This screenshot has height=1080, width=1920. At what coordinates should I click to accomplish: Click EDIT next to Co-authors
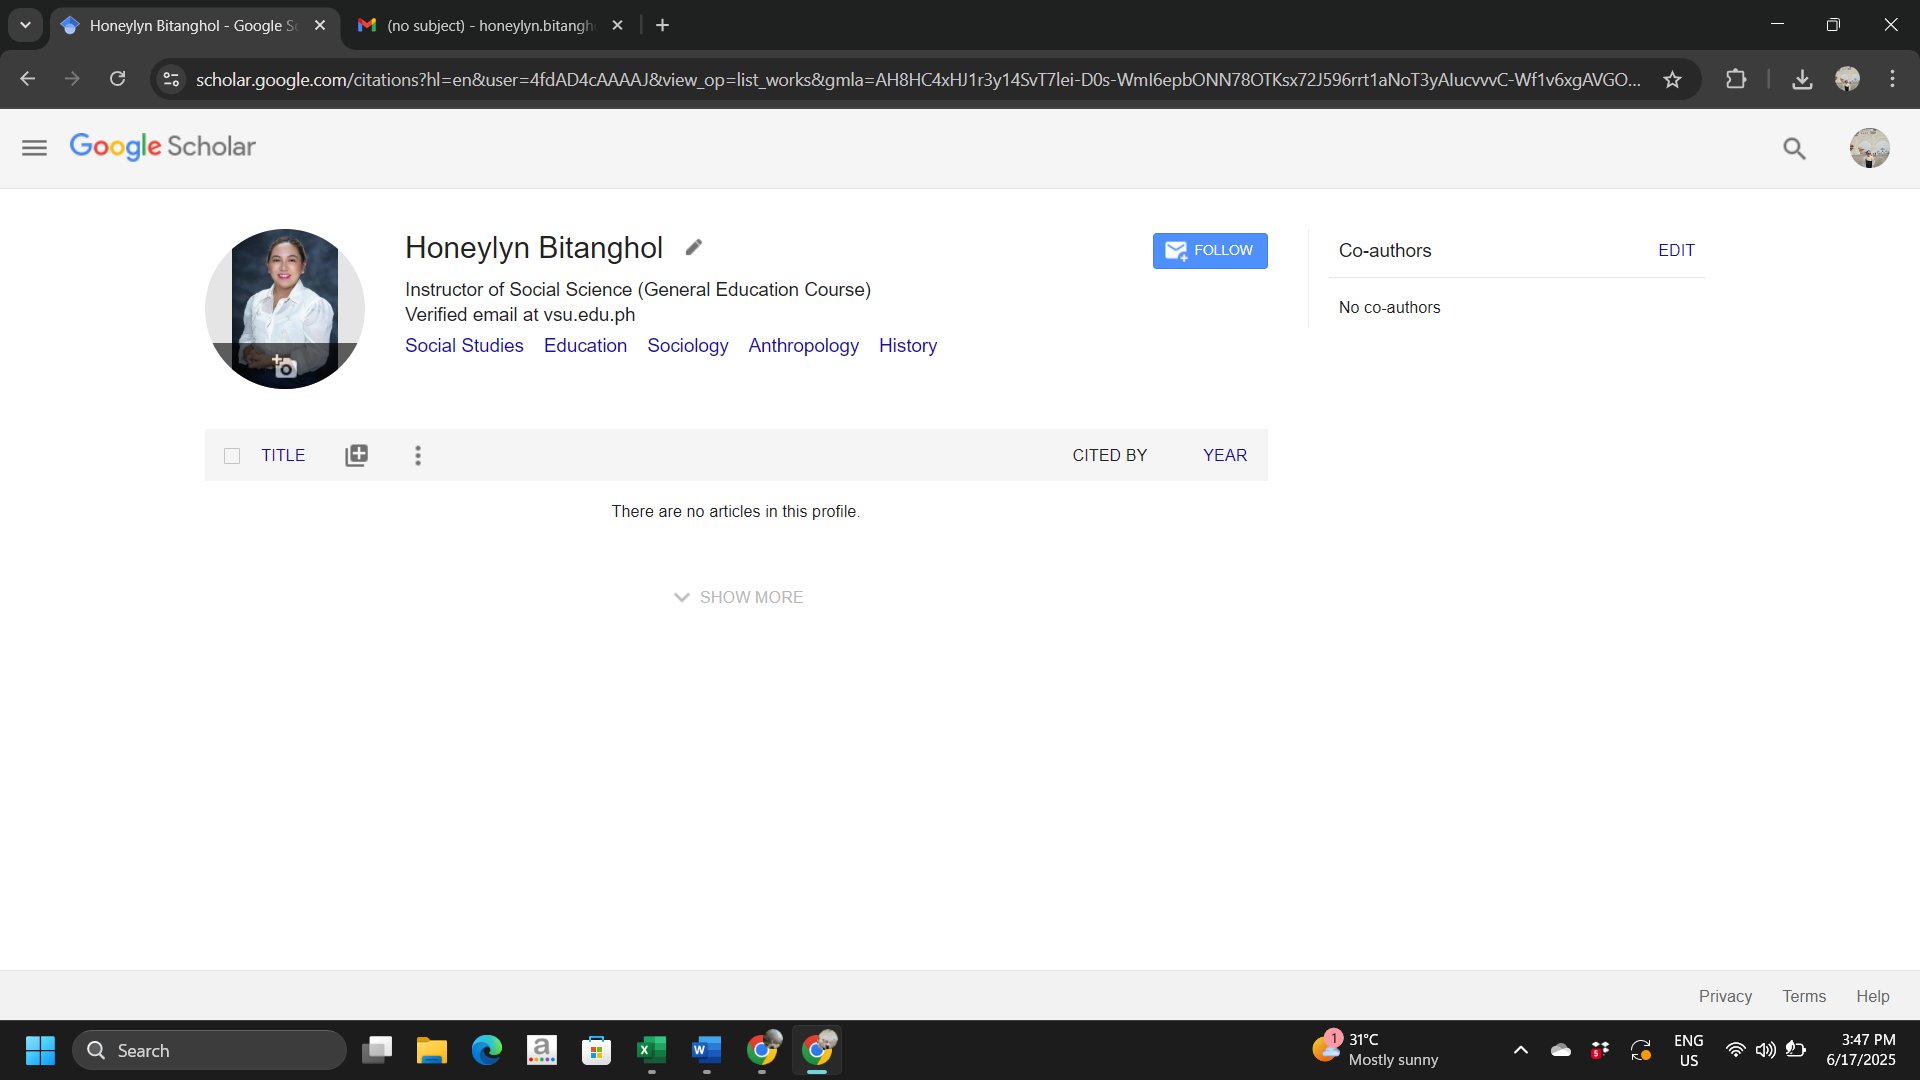[1676, 250]
